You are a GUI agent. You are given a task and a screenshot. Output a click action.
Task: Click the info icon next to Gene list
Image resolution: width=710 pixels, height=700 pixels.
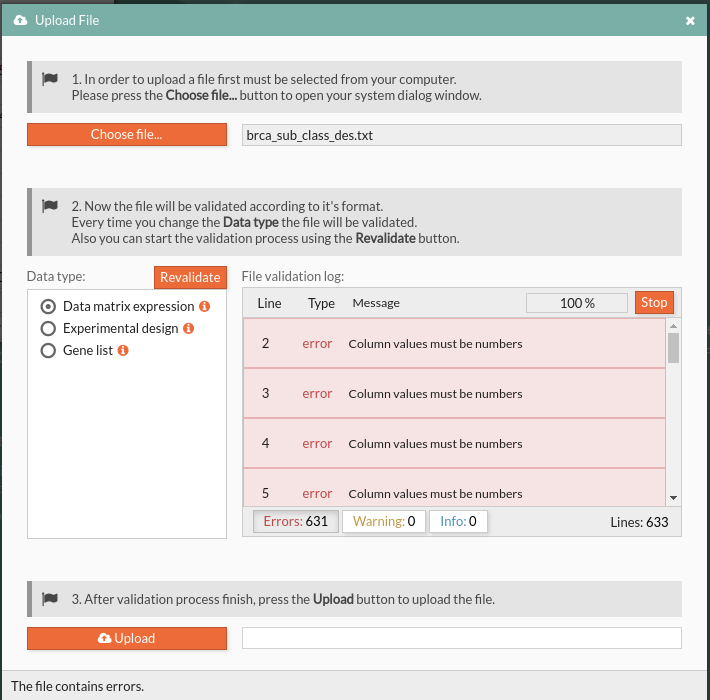pyautogui.click(x=123, y=351)
